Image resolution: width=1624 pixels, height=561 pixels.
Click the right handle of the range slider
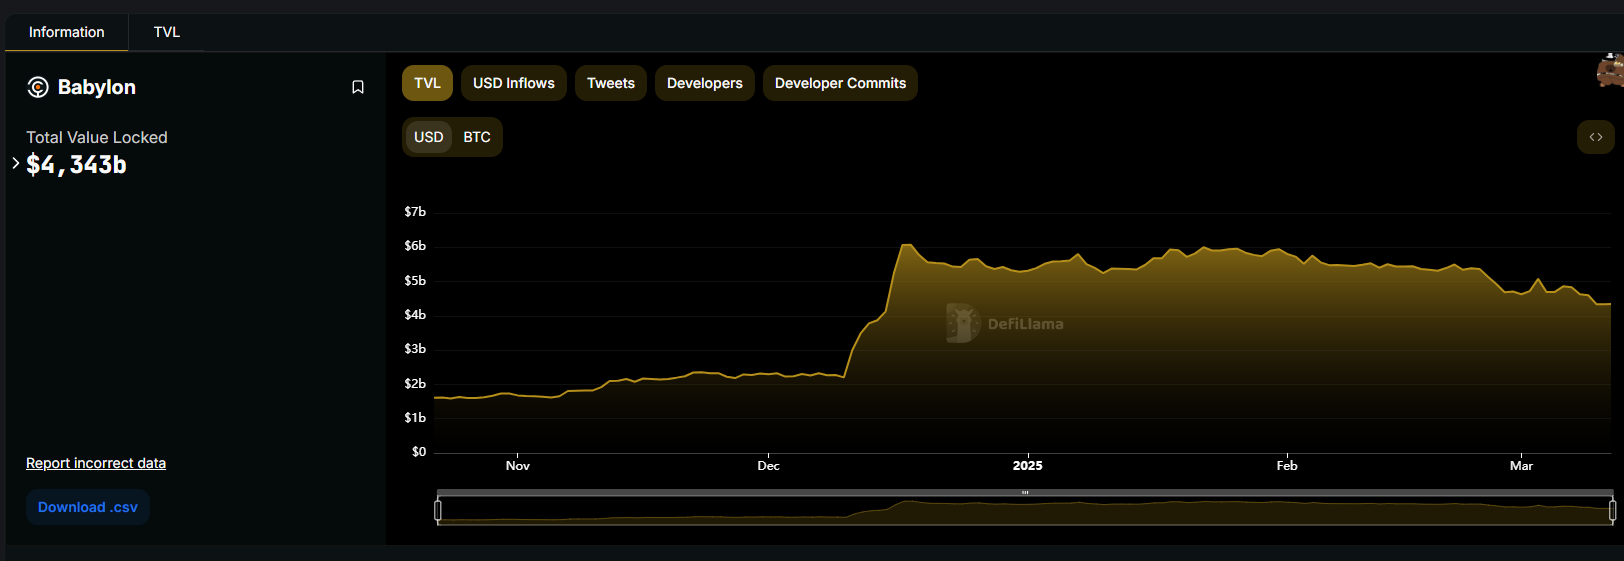coord(1612,510)
